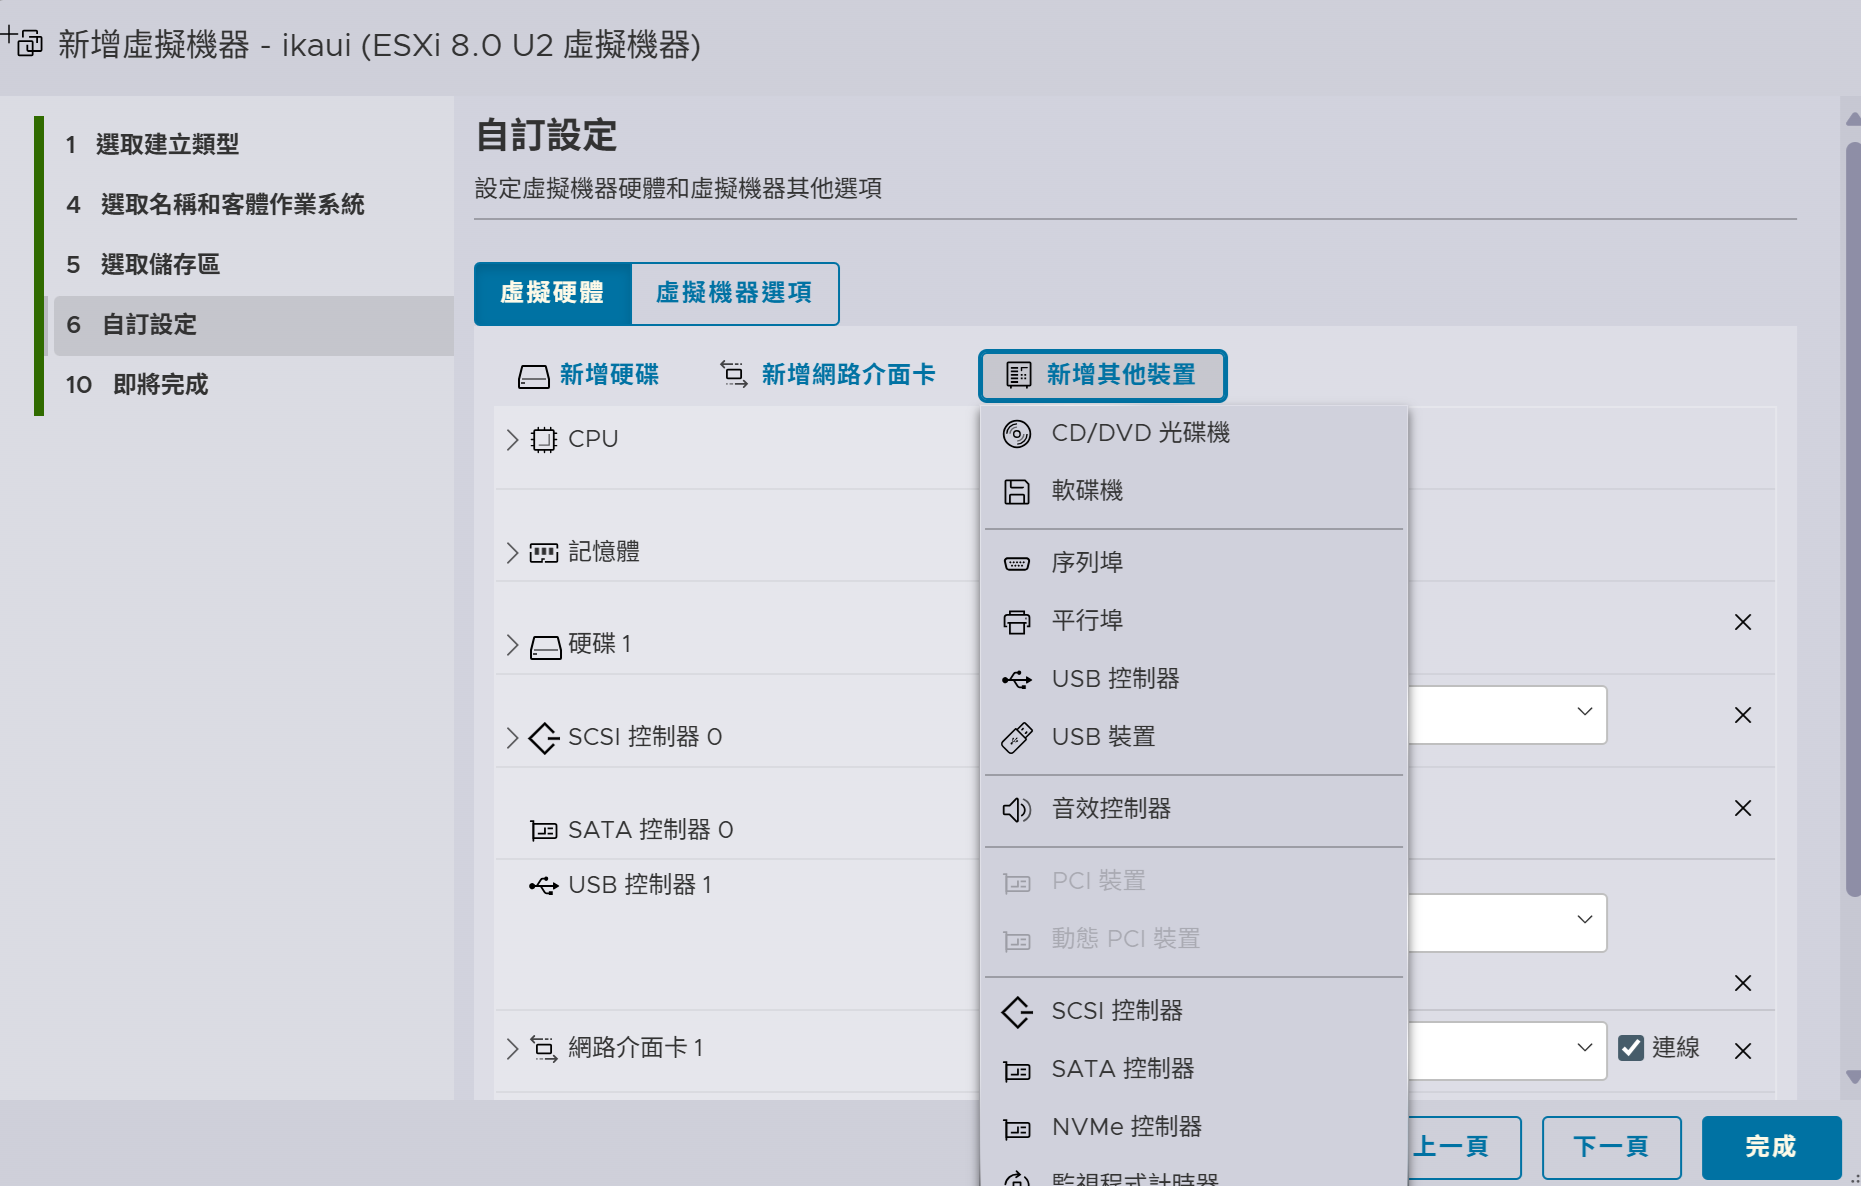The height and width of the screenshot is (1186, 1861).
Task: Click the SATA 控制器 0 row icon
Action: coord(543,830)
